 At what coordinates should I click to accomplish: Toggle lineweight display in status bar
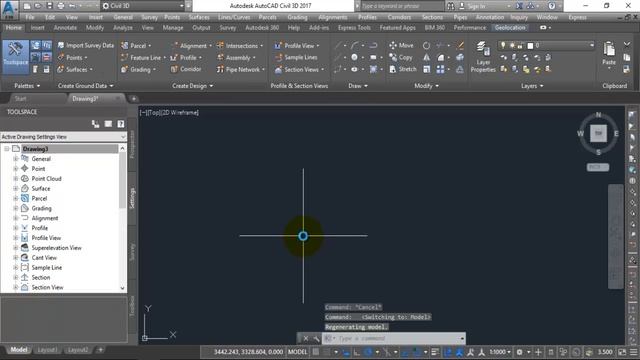pos(435,352)
